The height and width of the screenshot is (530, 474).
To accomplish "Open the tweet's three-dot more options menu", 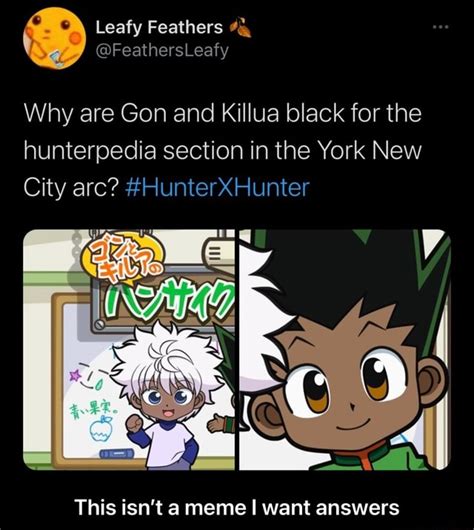I will click(441, 27).
